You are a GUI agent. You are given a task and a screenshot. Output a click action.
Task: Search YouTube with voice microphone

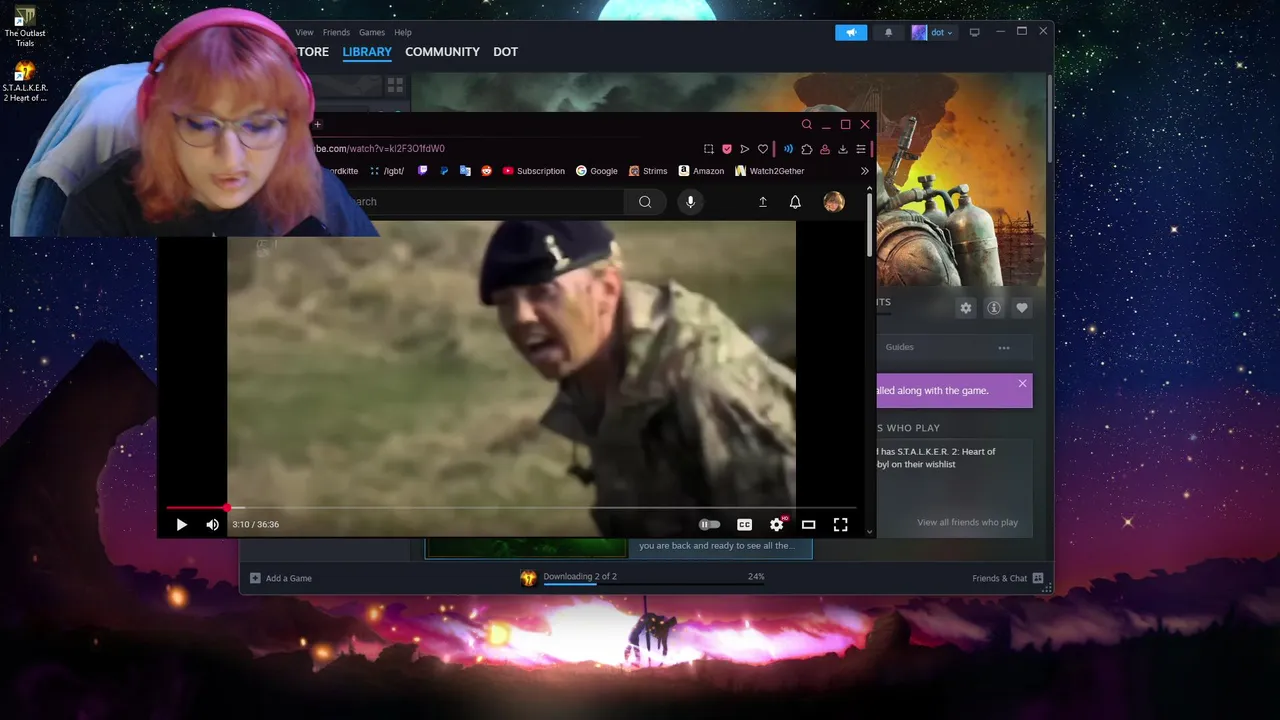690,202
